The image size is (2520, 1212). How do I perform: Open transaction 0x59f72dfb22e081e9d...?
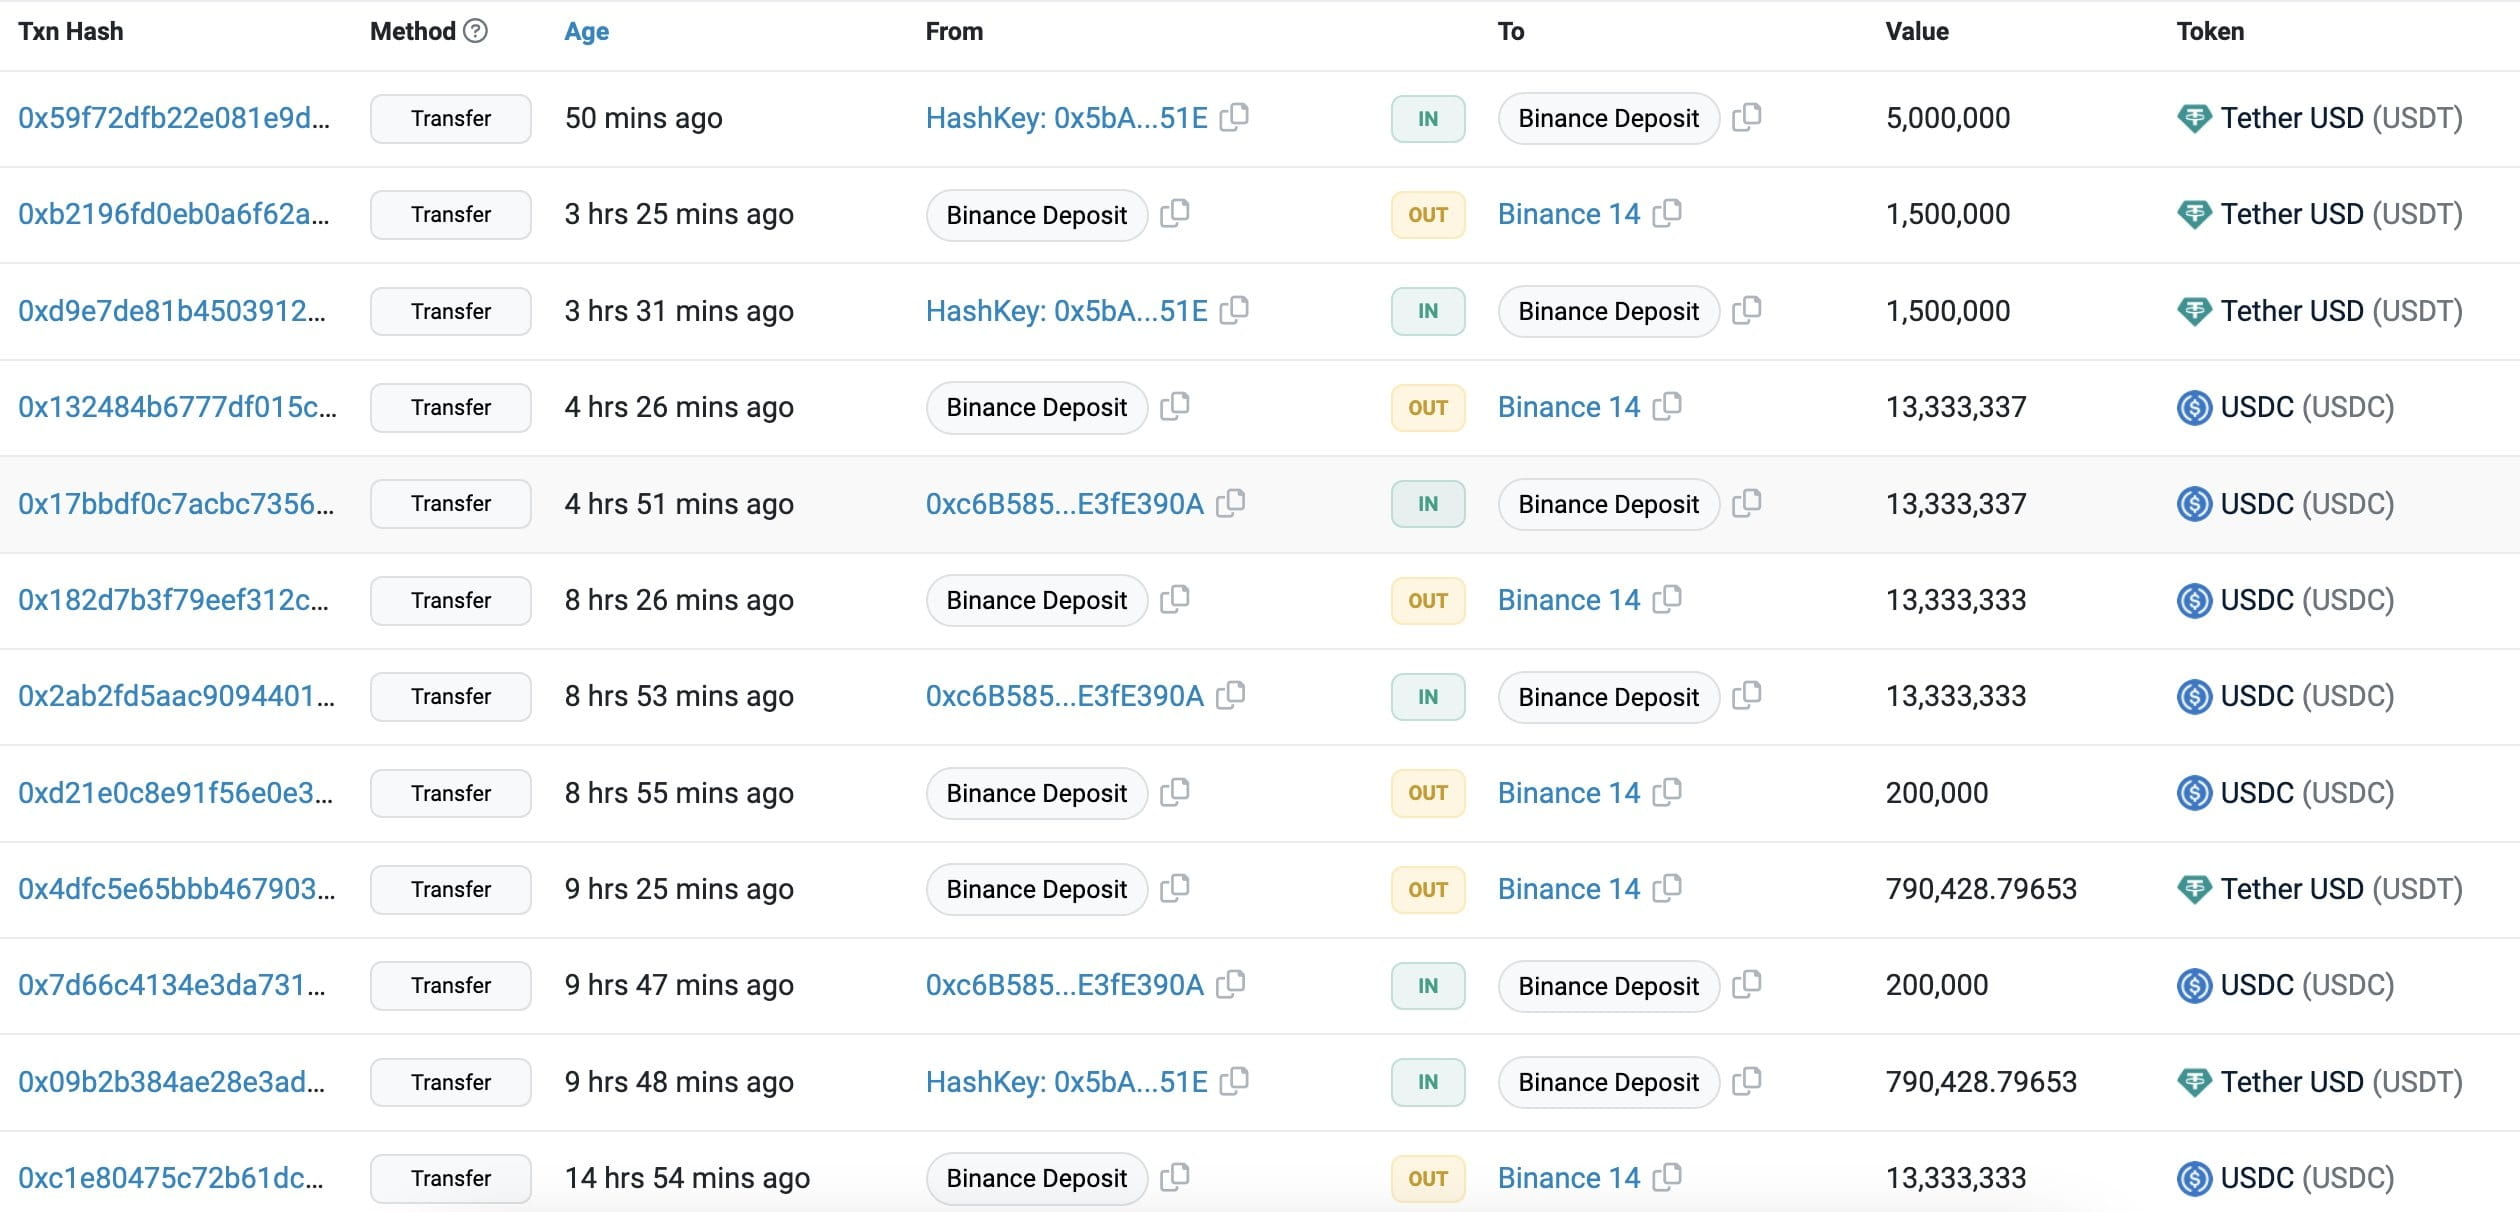(x=173, y=118)
